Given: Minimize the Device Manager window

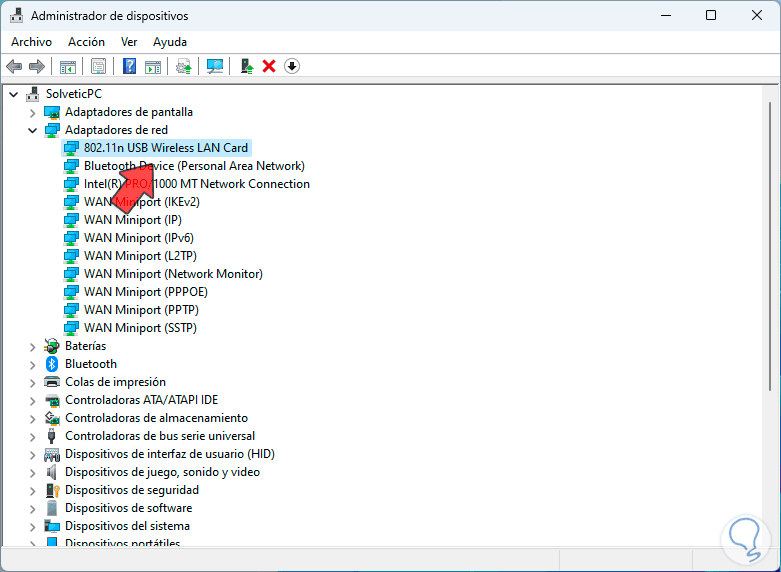Looking at the screenshot, I should click(666, 15).
